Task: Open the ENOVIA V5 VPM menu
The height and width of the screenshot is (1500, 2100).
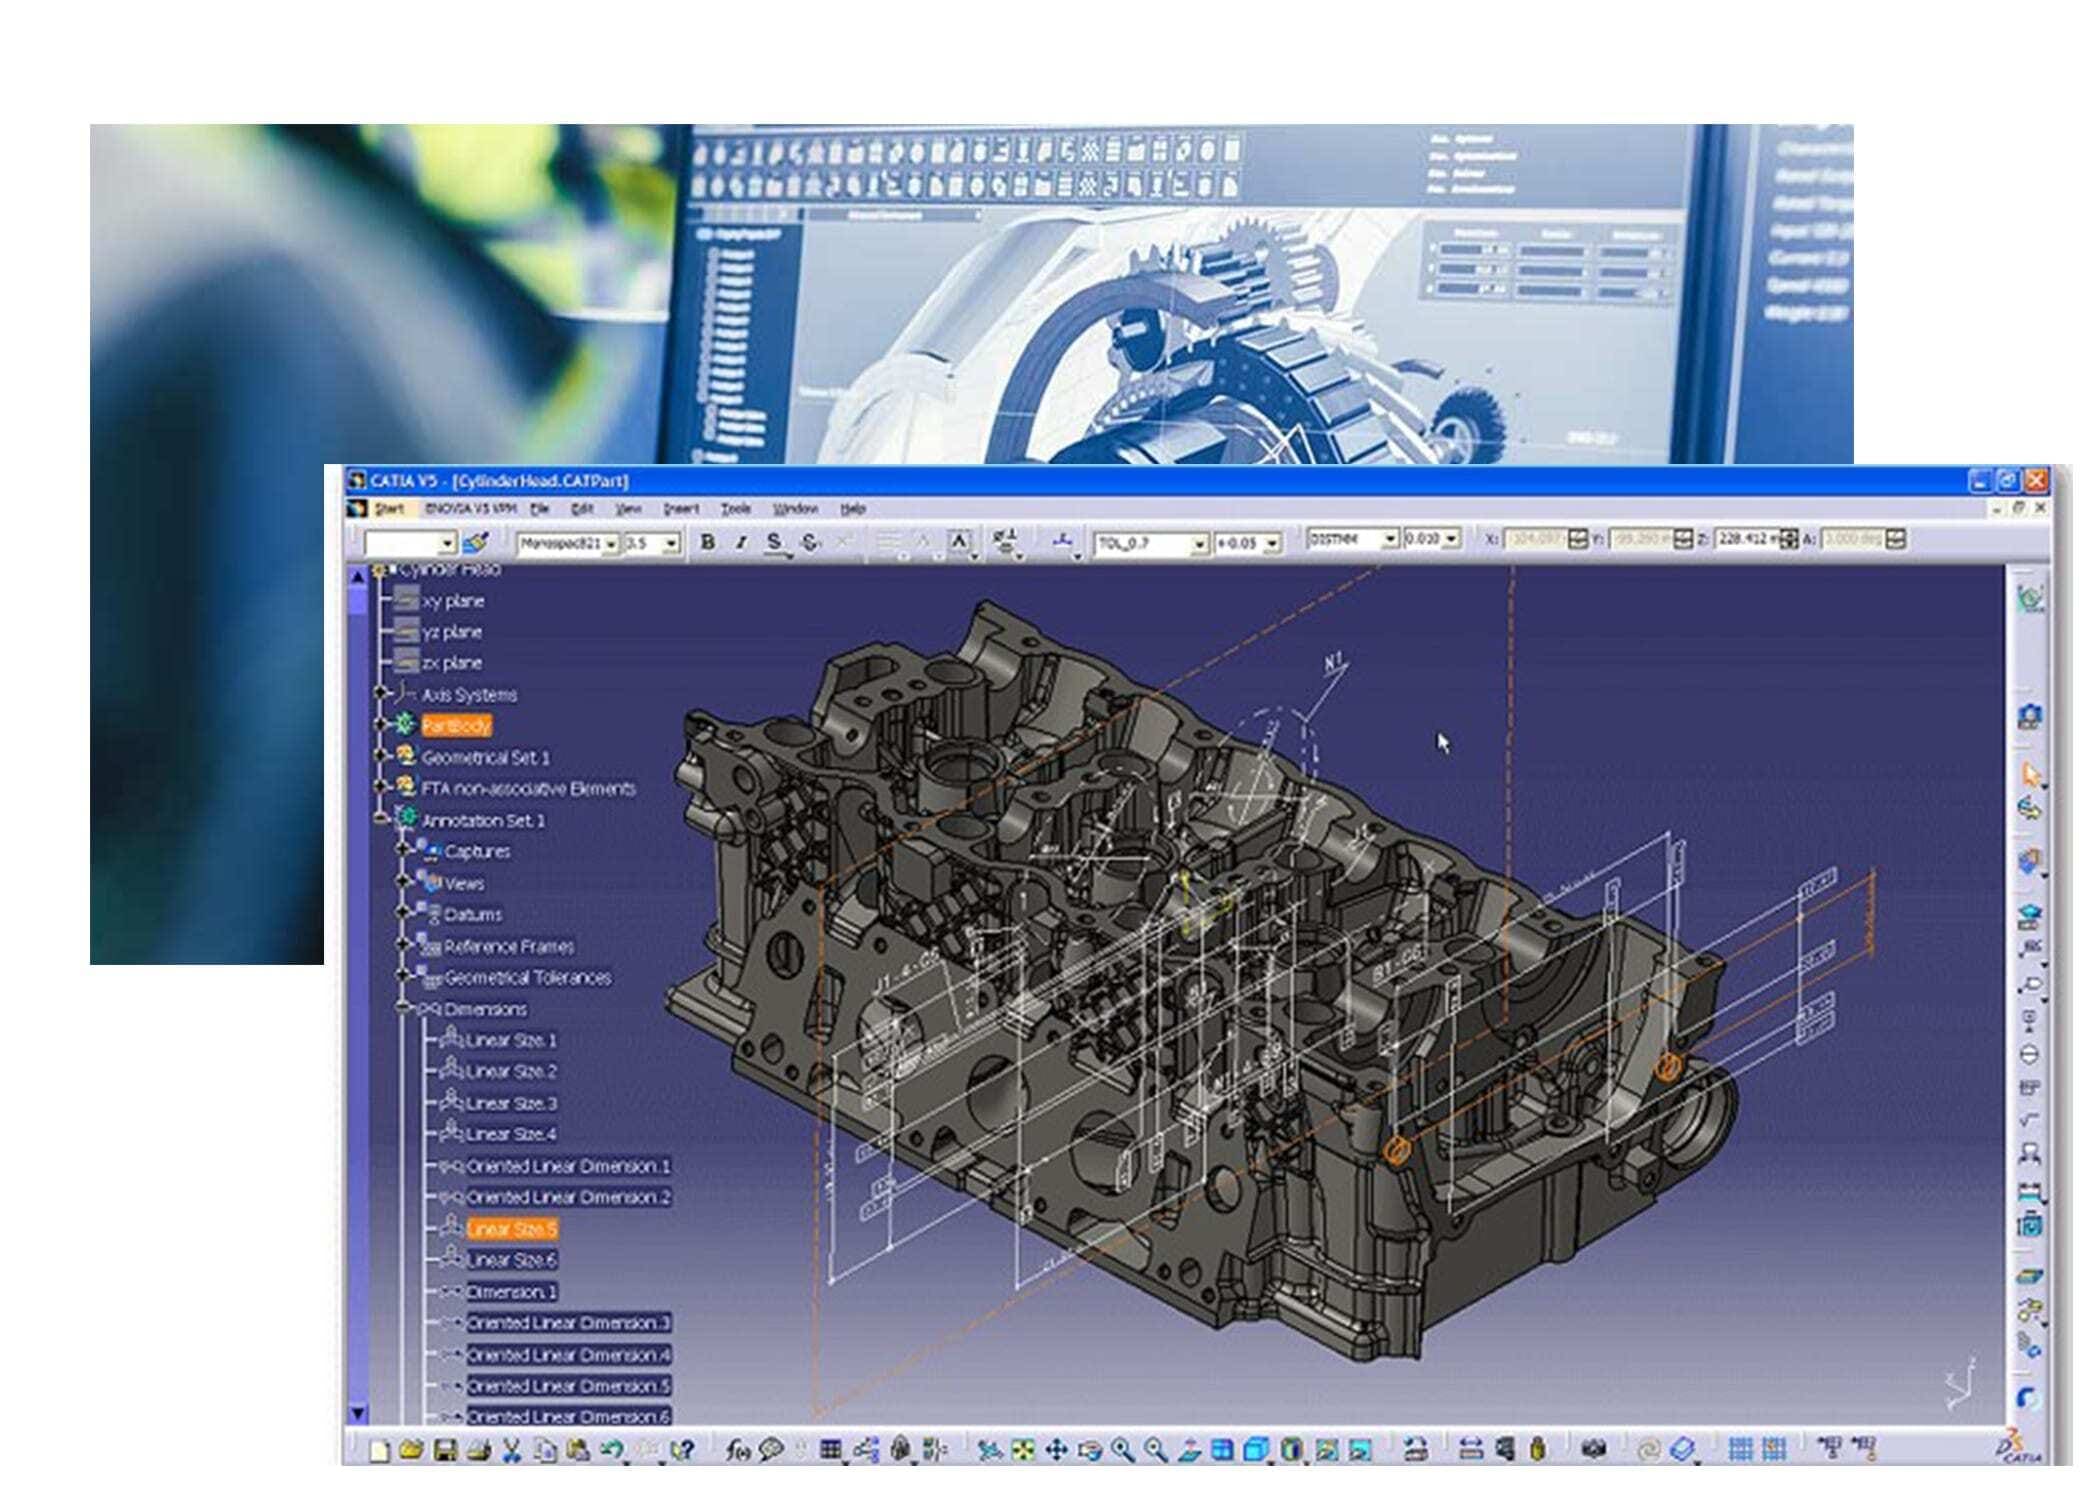Action: [x=470, y=509]
